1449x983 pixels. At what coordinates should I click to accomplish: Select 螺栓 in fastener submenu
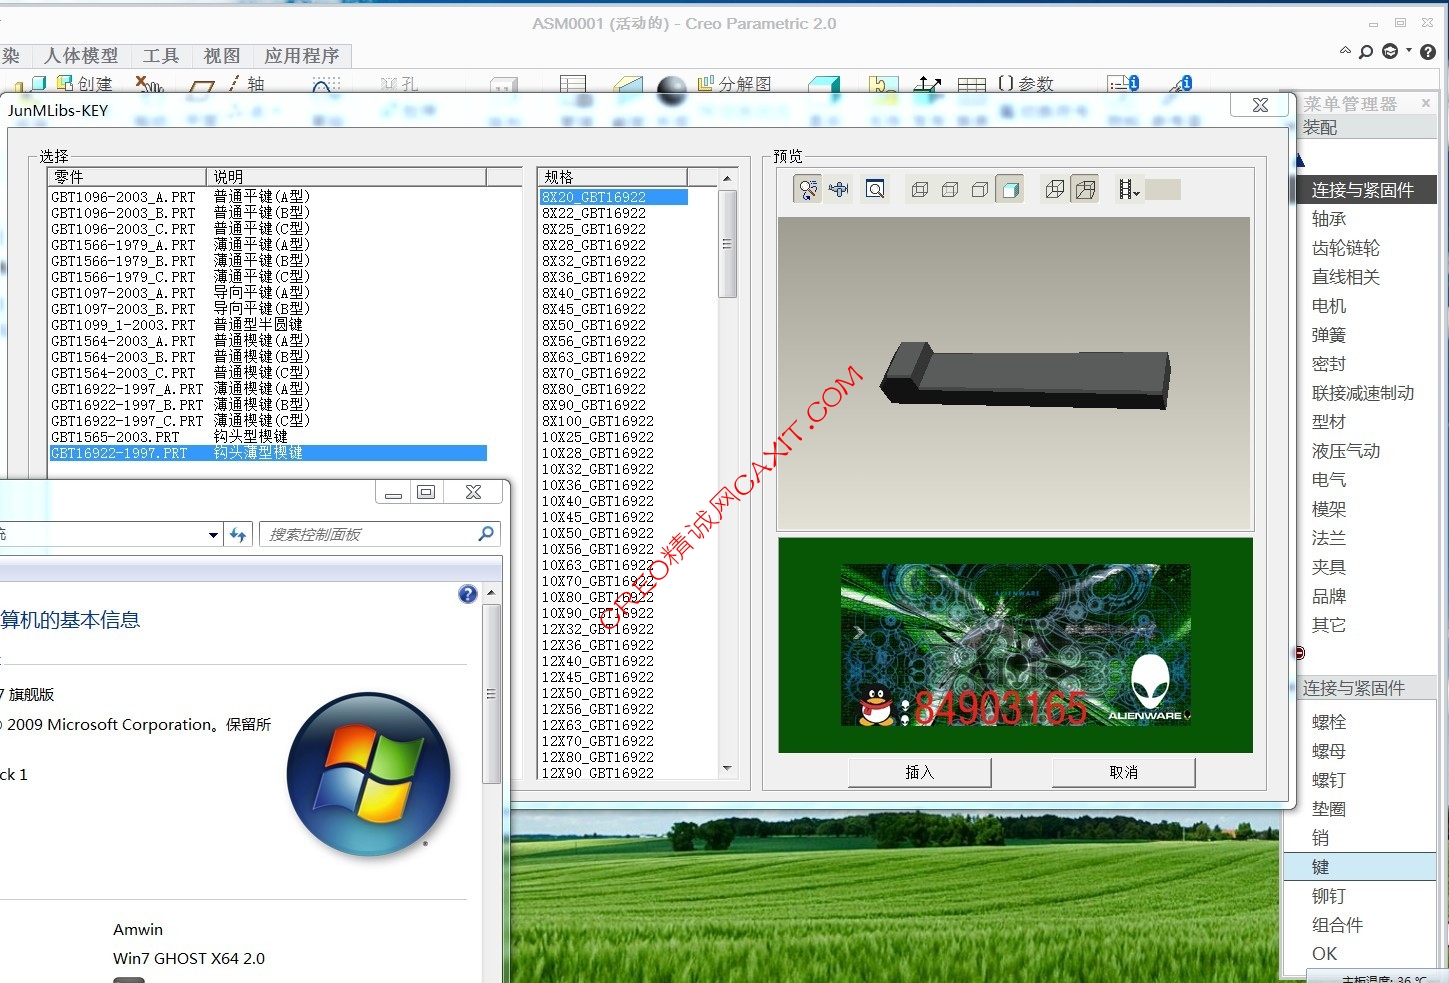pos(1329,722)
